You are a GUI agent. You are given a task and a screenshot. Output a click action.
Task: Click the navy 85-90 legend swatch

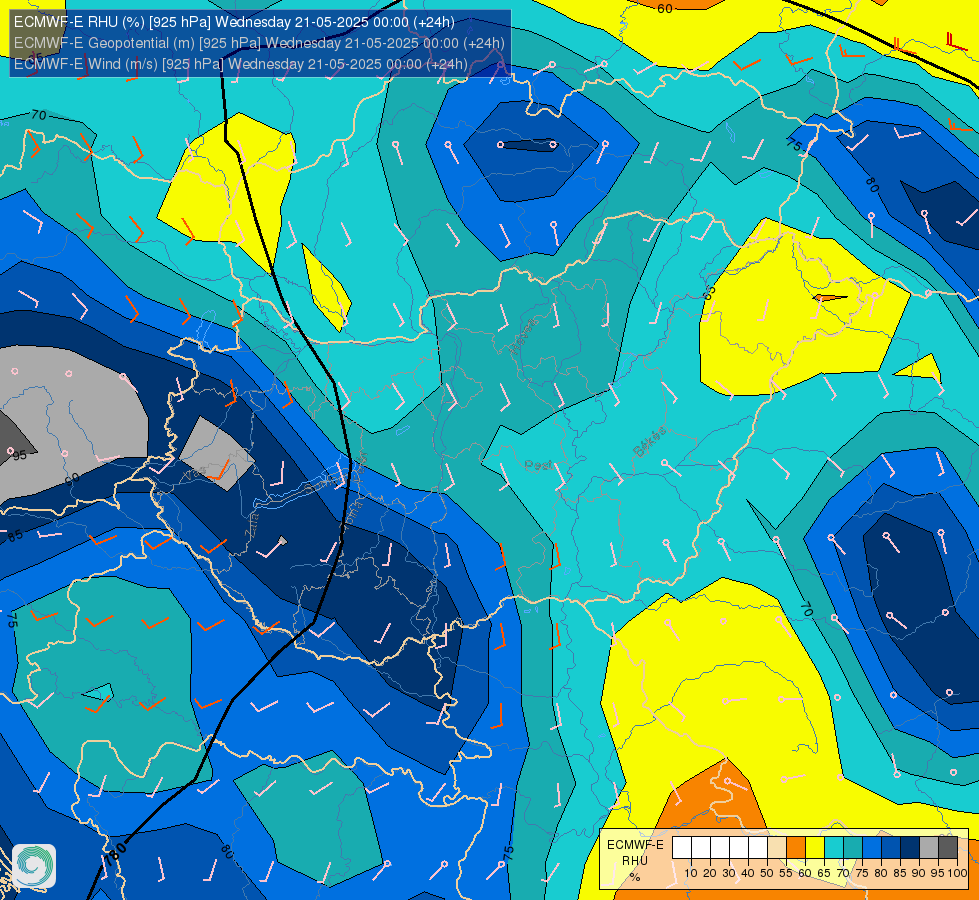click(910, 847)
